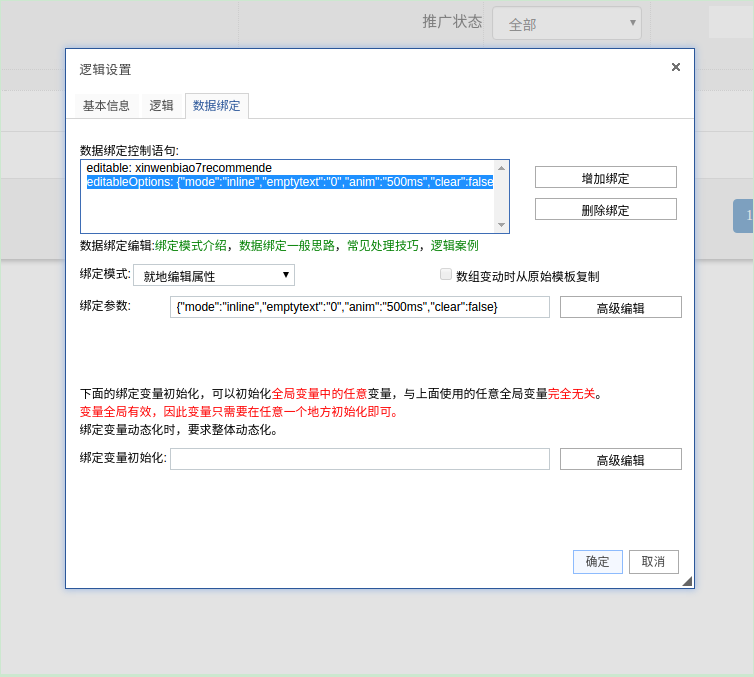Focus the 绑定参数 input field

click(360, 307)
